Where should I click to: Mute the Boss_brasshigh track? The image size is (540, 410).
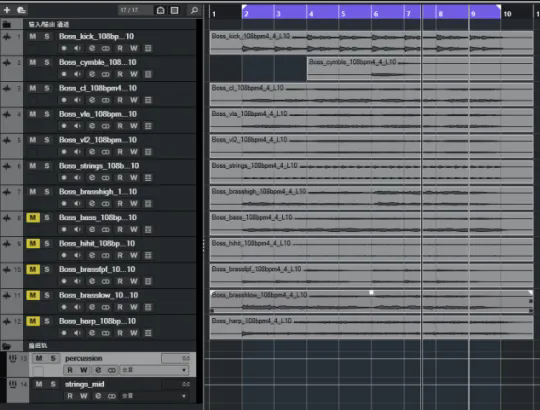(33, 192)
